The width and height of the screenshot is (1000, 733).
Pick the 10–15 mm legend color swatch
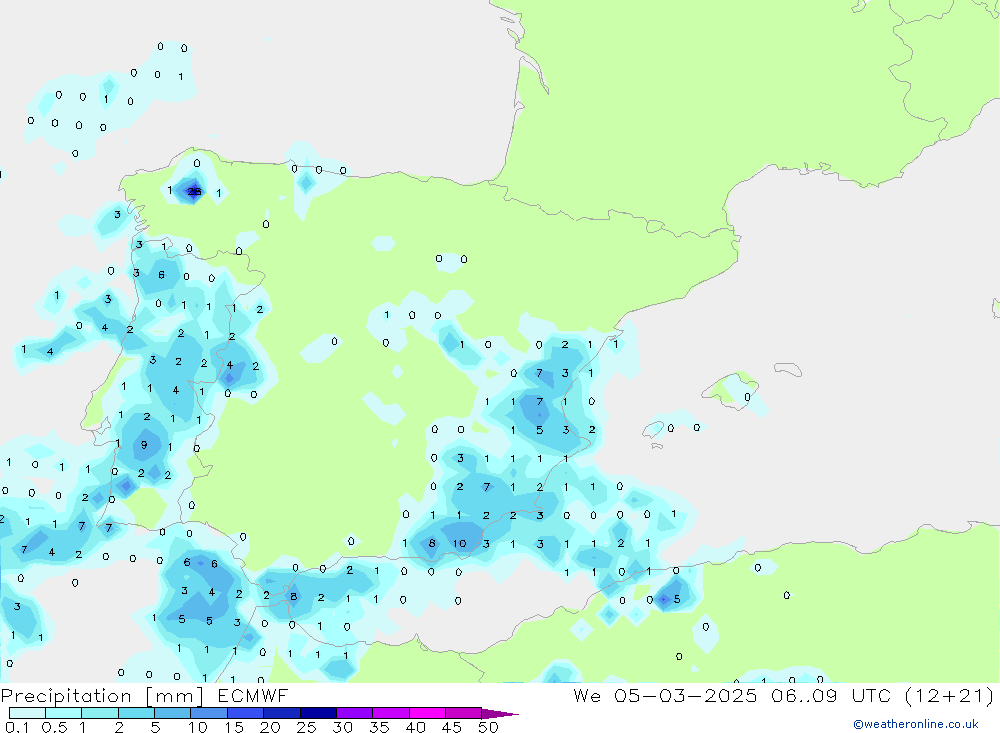point(209,713)
